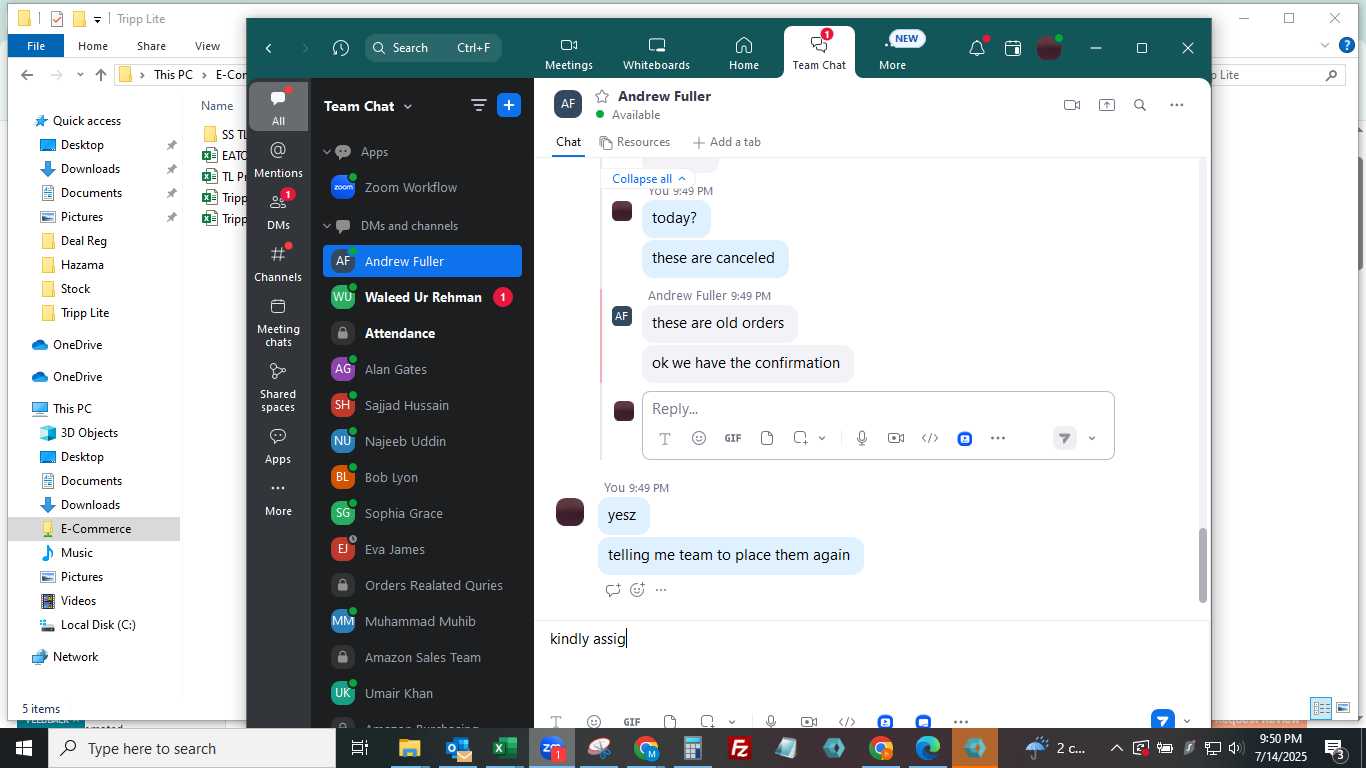Image resolution: width=1366 pixels, height=768 pixels.
Task: Open Sophia Grace chat
Action: tap(422, 513)
